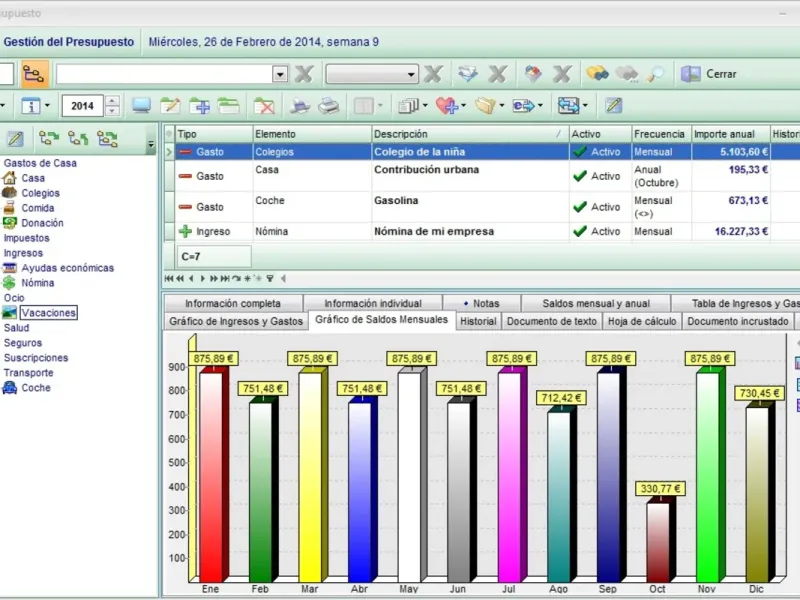Screen dimensions: 800x600
Task: Click the add-new-record plus icon
Action: 199,106
